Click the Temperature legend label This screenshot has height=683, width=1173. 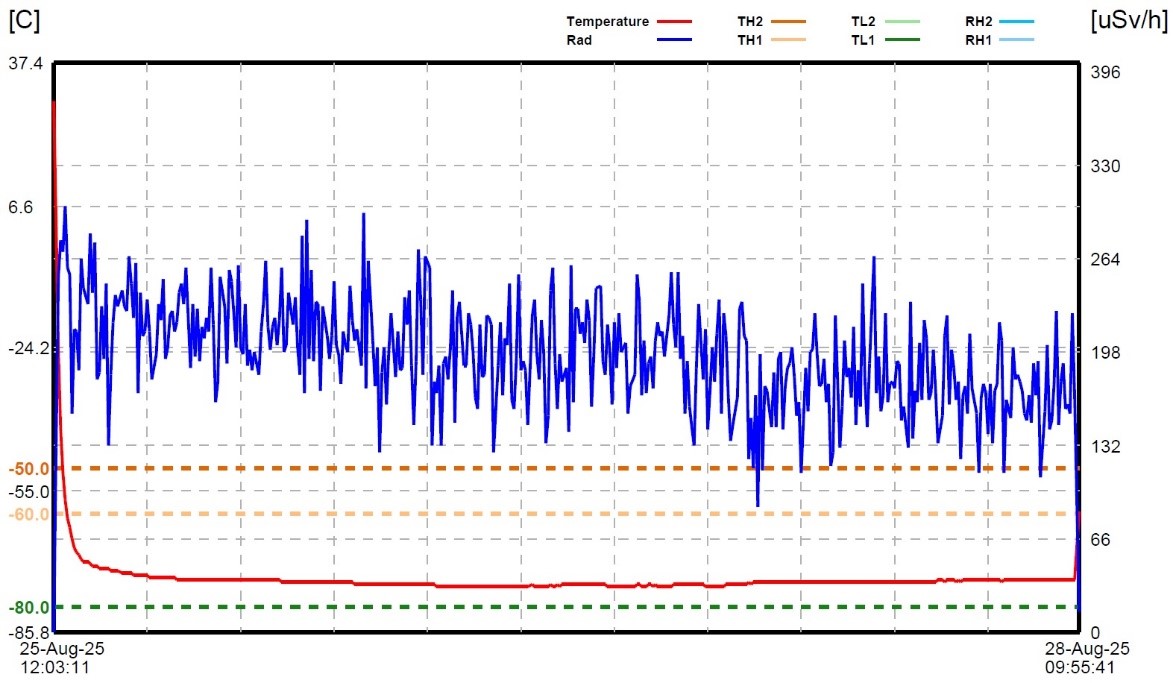[607, 21]
